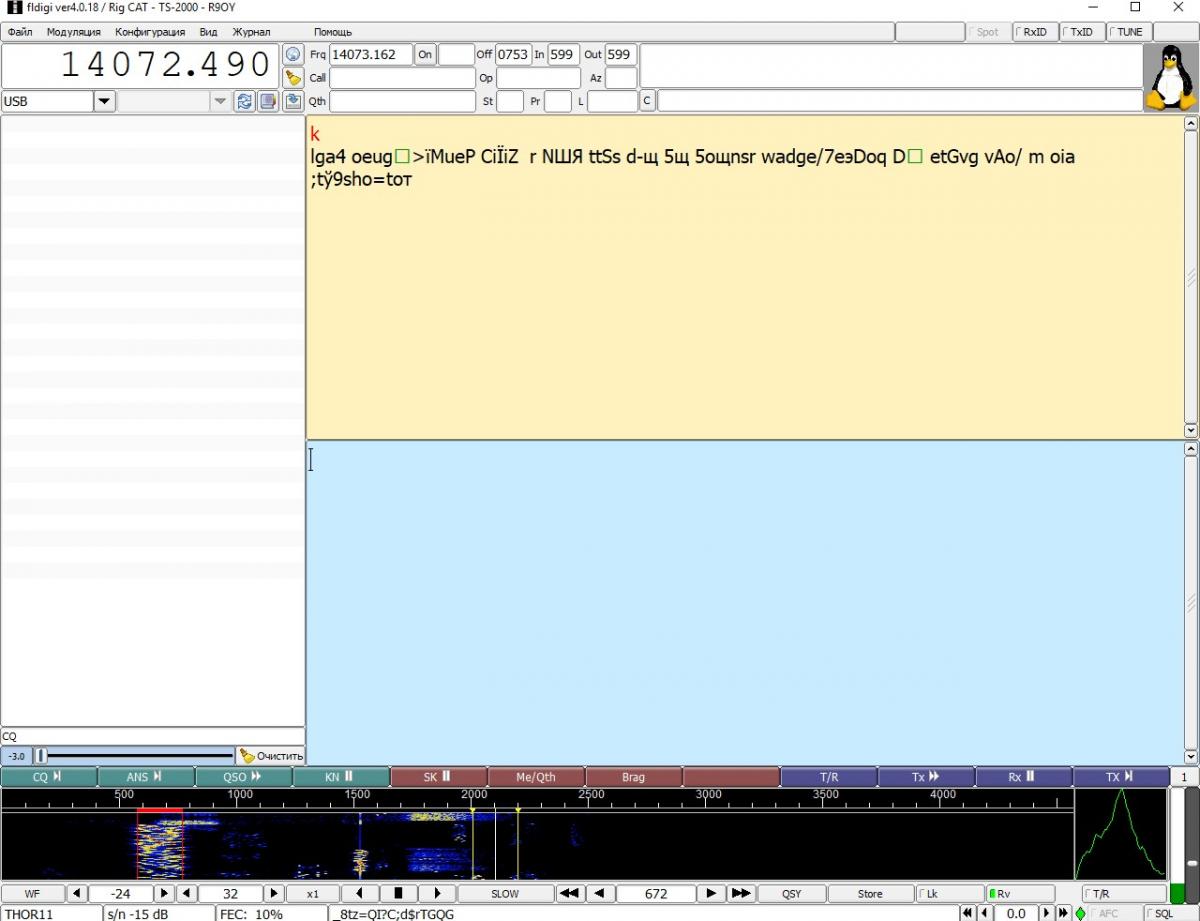Click the Tux penguin logo
This screenshot has width=1200, height=921.
click(1170, 78)
